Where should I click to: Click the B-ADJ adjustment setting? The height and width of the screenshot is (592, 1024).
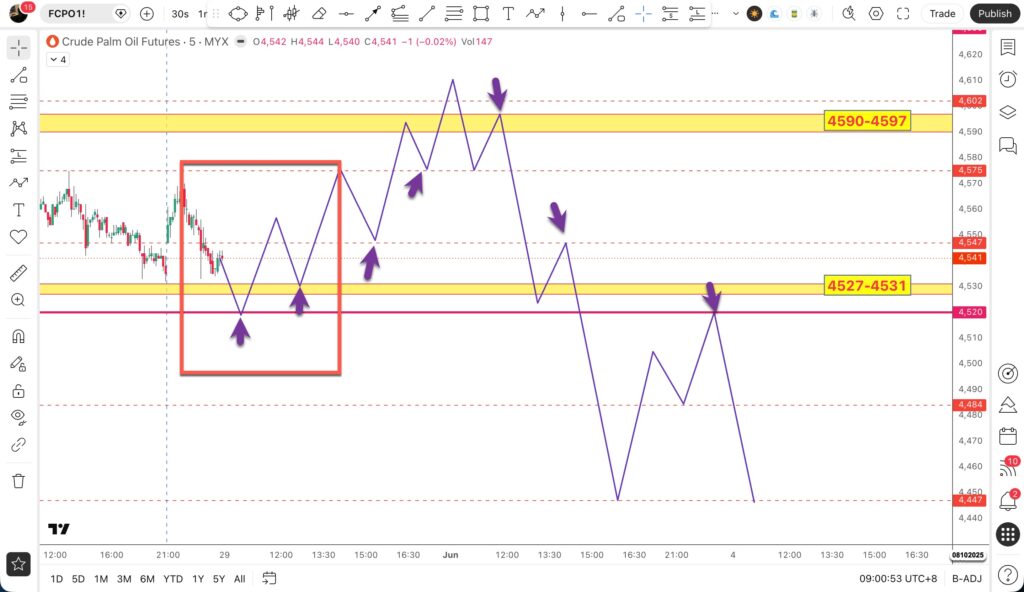point(967,579)
